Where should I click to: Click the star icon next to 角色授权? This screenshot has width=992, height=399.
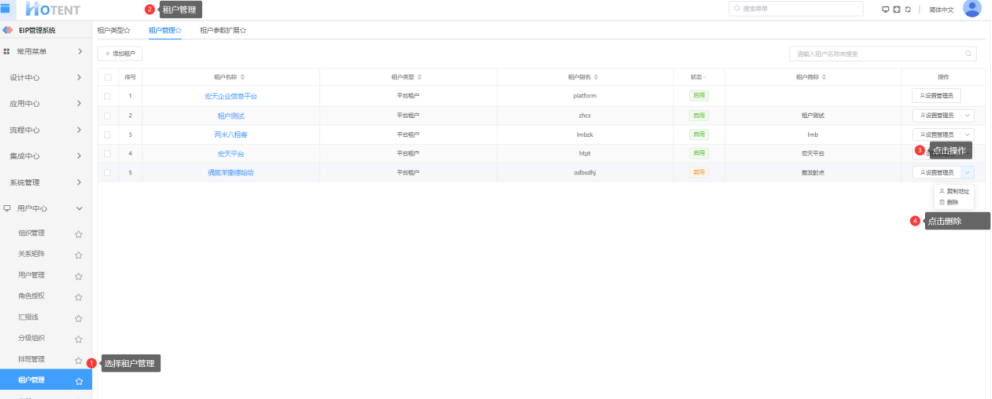(x=78, y=297)
